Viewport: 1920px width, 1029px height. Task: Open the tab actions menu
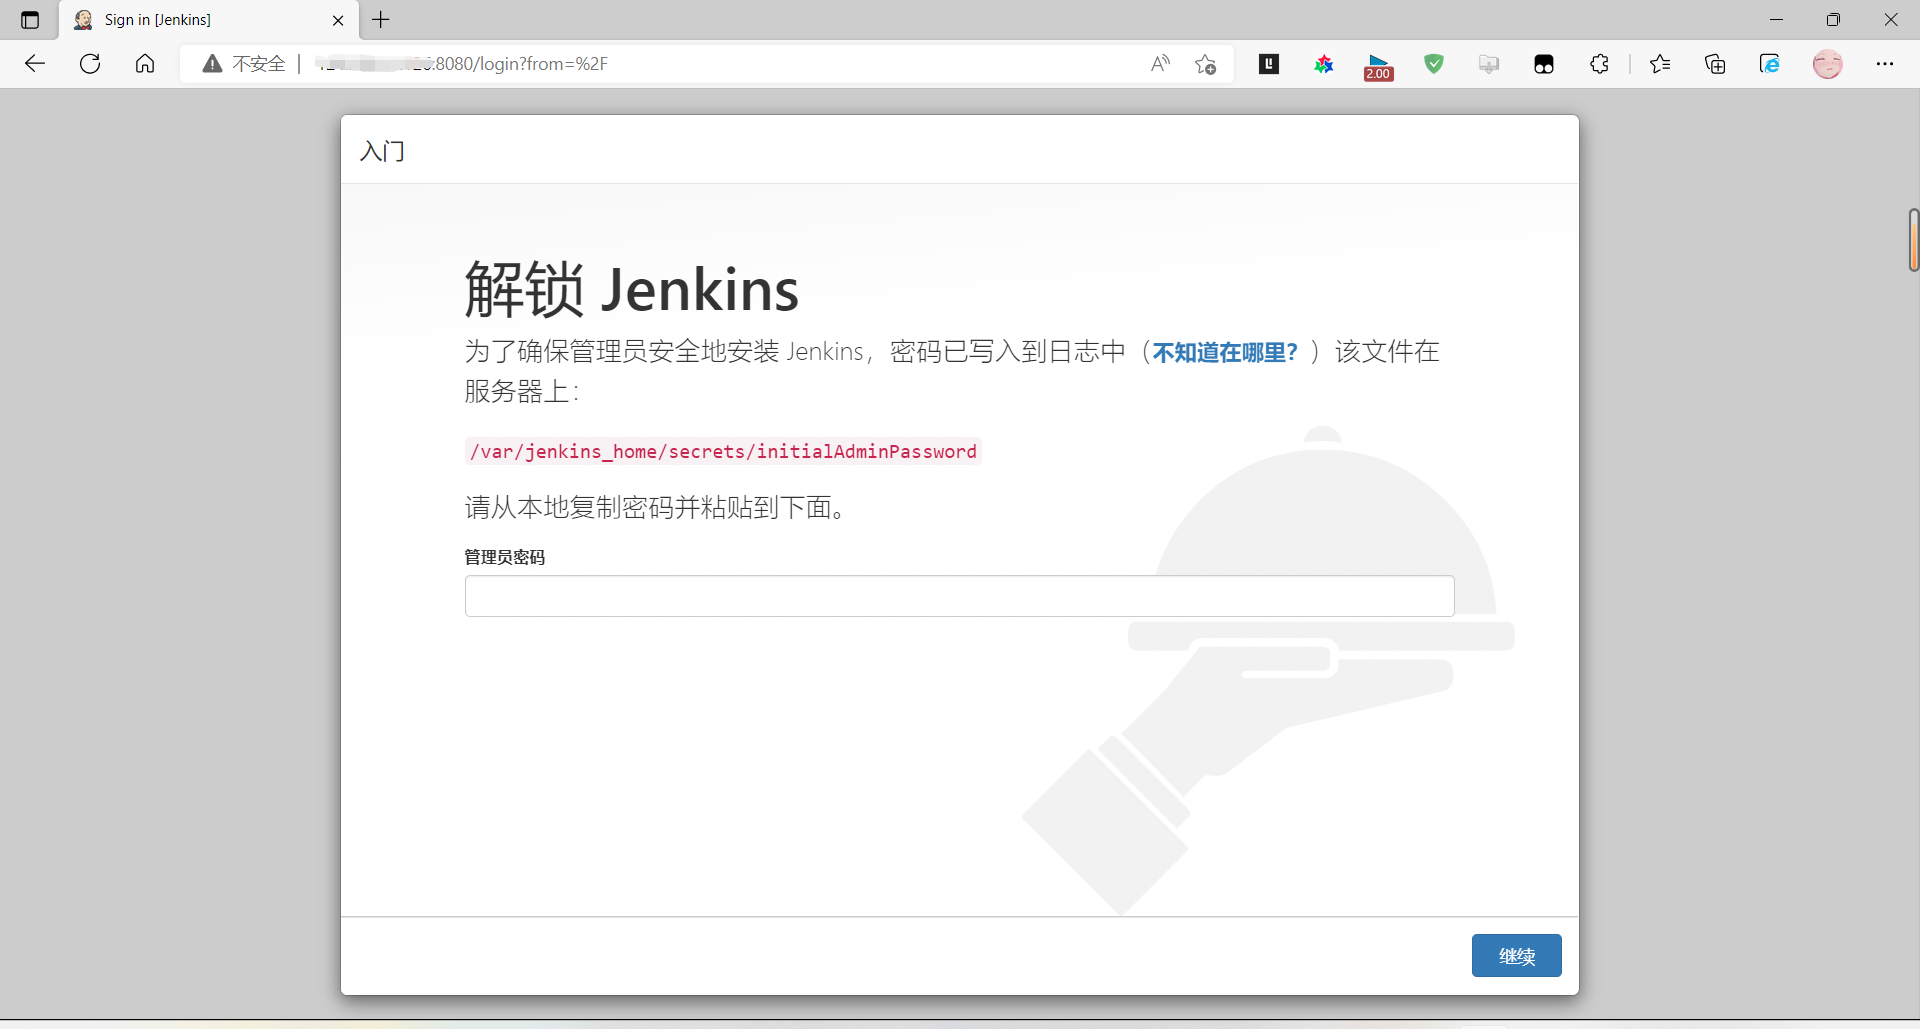tap(30, 20)
